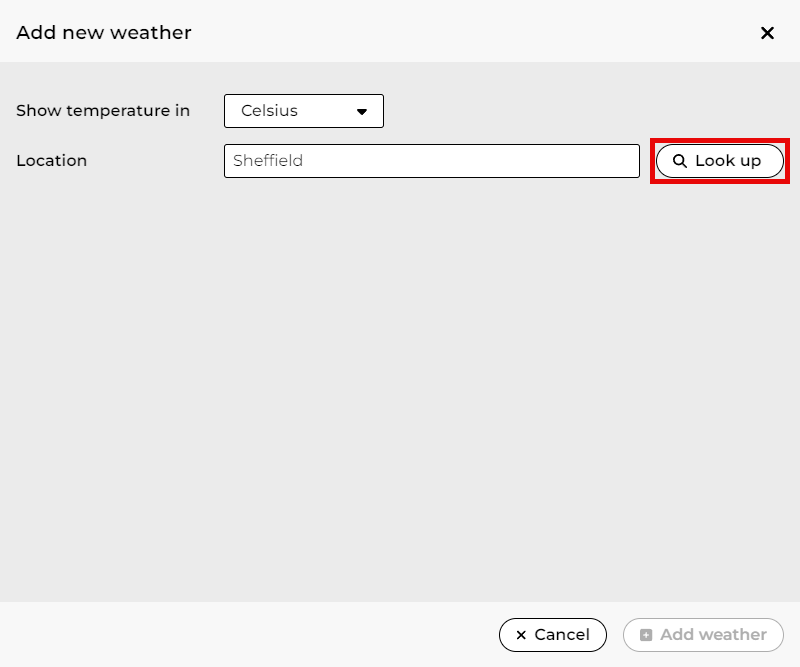Click the "Add weather" text label

(713, 635)
